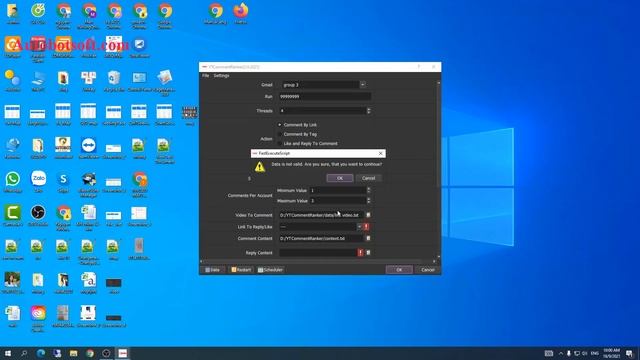Open the notification center icon
Viewport: 640px width, 360px height.
pos(630,353)
